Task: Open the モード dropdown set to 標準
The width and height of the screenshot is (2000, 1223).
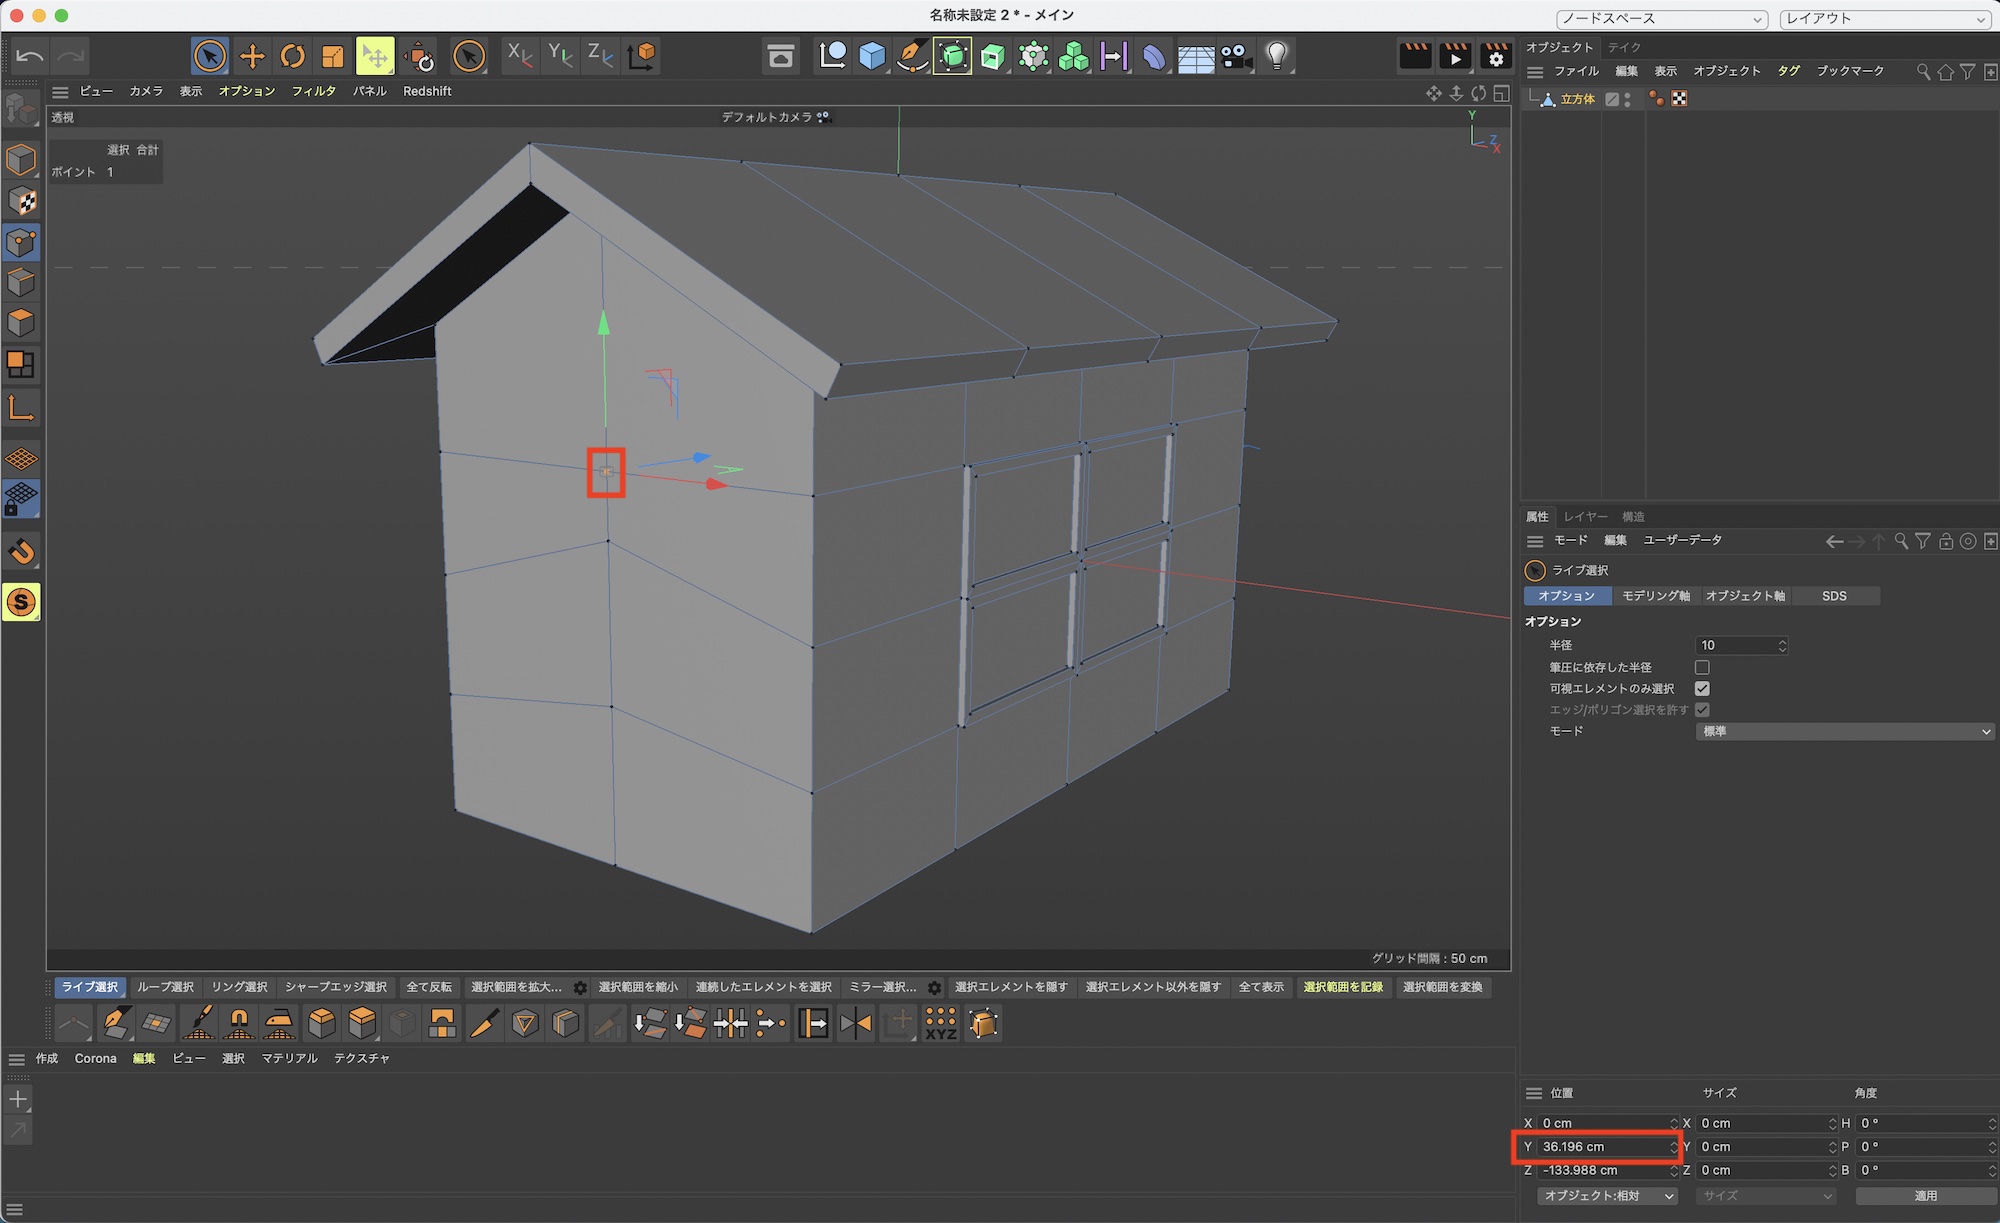Action: point(1843,731)
